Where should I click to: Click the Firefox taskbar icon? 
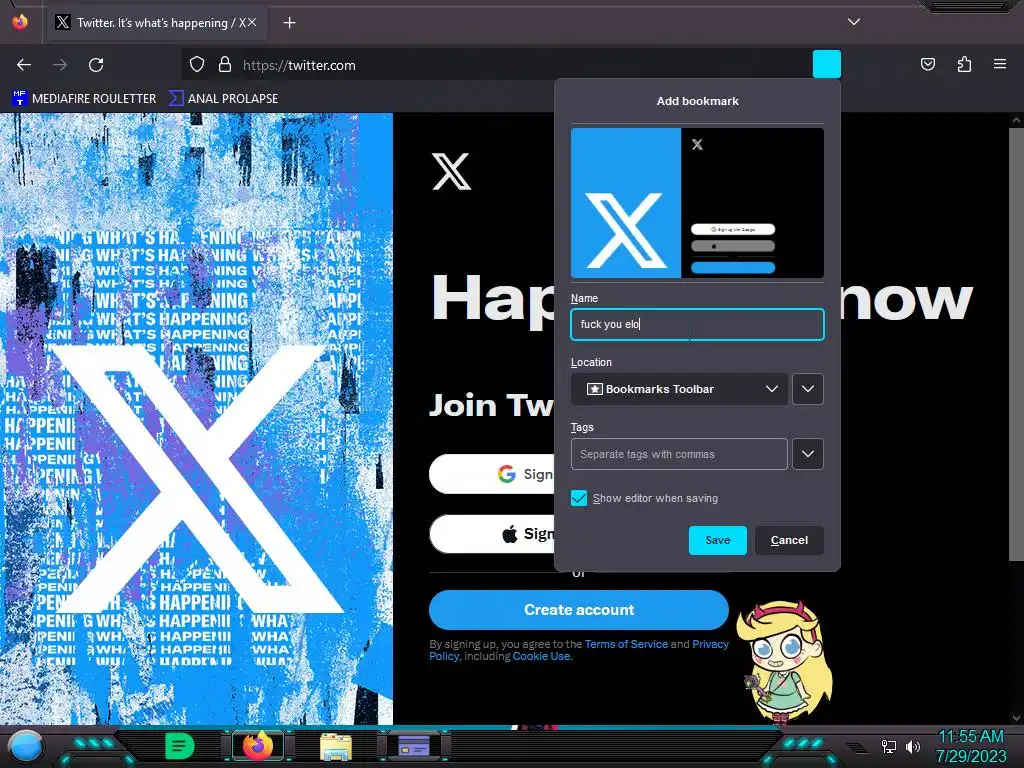258,746
